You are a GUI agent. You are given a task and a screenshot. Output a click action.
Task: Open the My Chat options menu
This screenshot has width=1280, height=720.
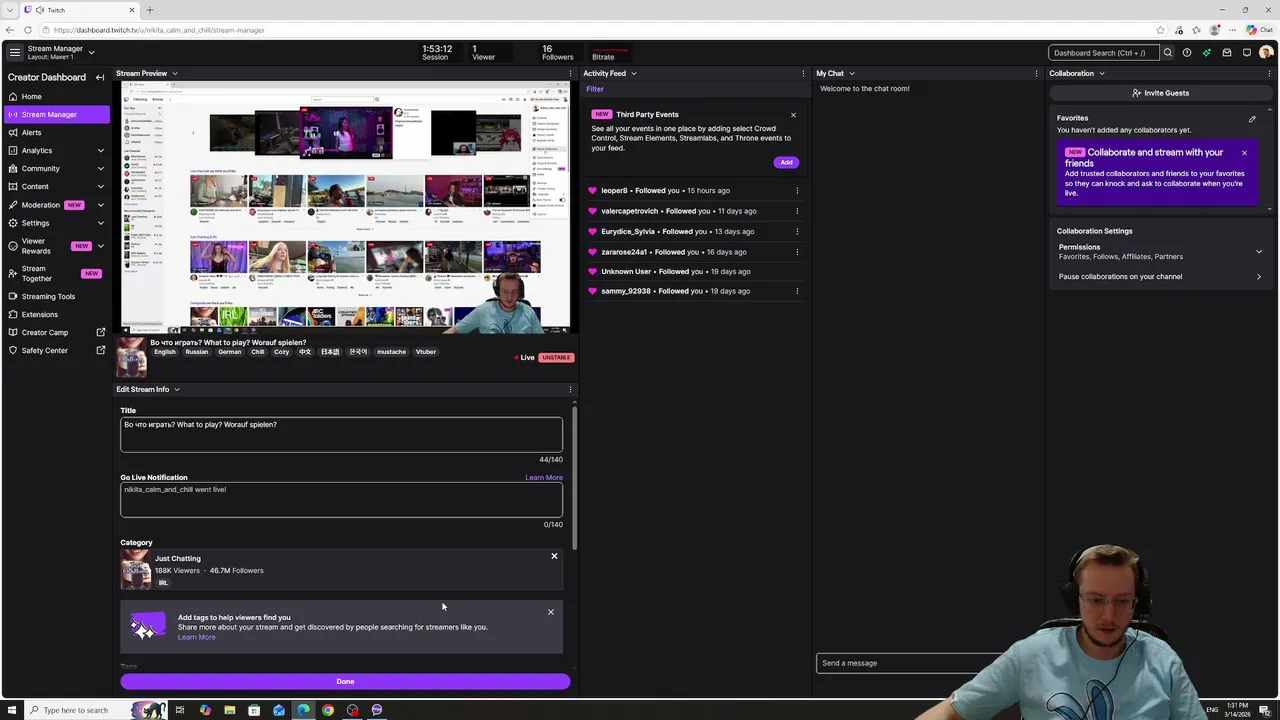point(1036,73)
